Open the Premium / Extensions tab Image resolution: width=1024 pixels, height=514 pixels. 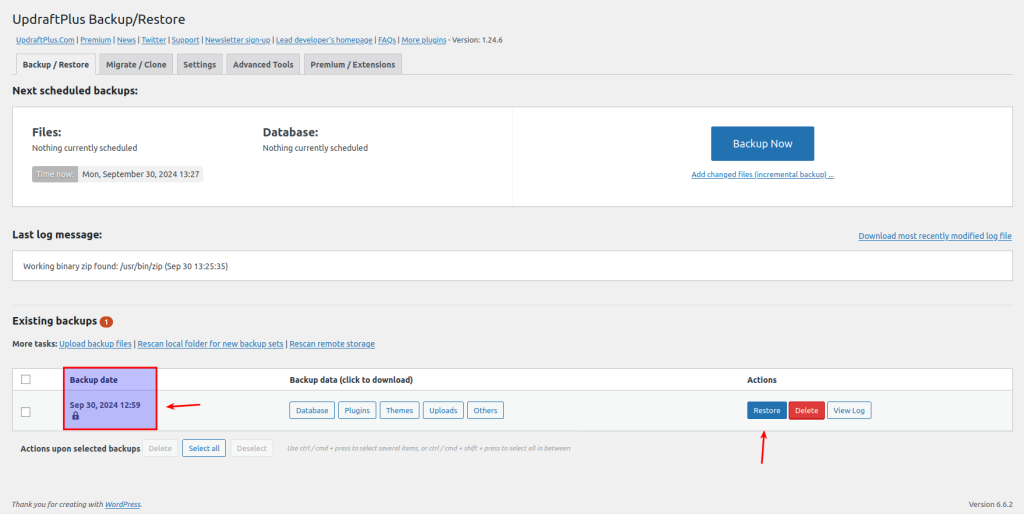353,65
